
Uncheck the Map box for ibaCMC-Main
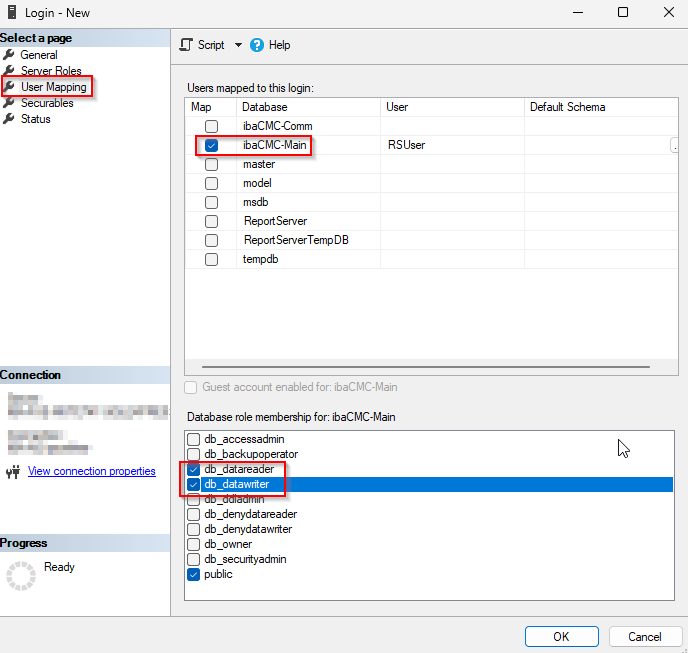pyautogui.click(x=211, y=145)
